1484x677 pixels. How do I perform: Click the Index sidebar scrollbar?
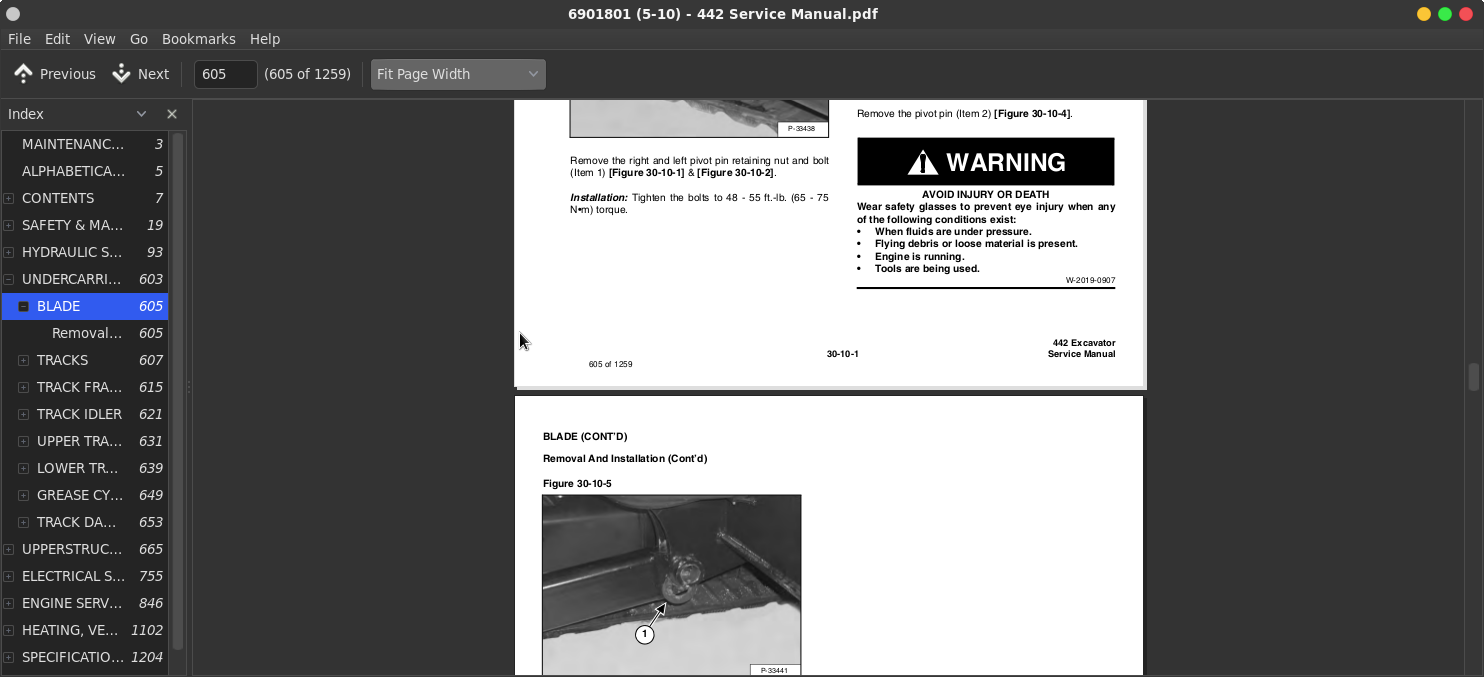tap(178, 390)
